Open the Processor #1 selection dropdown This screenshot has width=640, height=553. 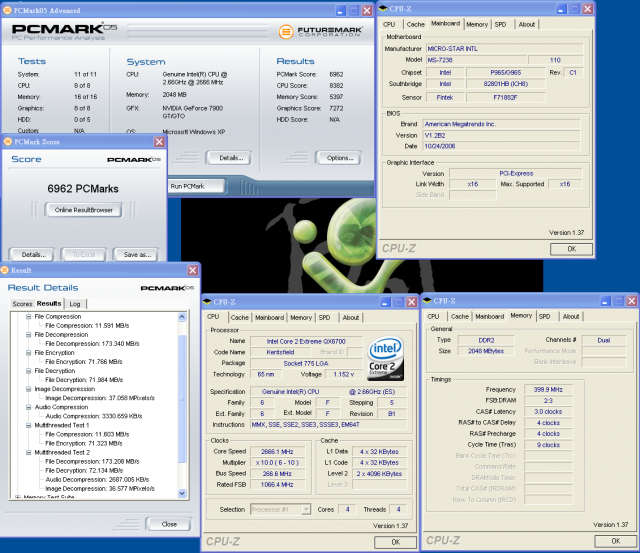coord(306,509)
